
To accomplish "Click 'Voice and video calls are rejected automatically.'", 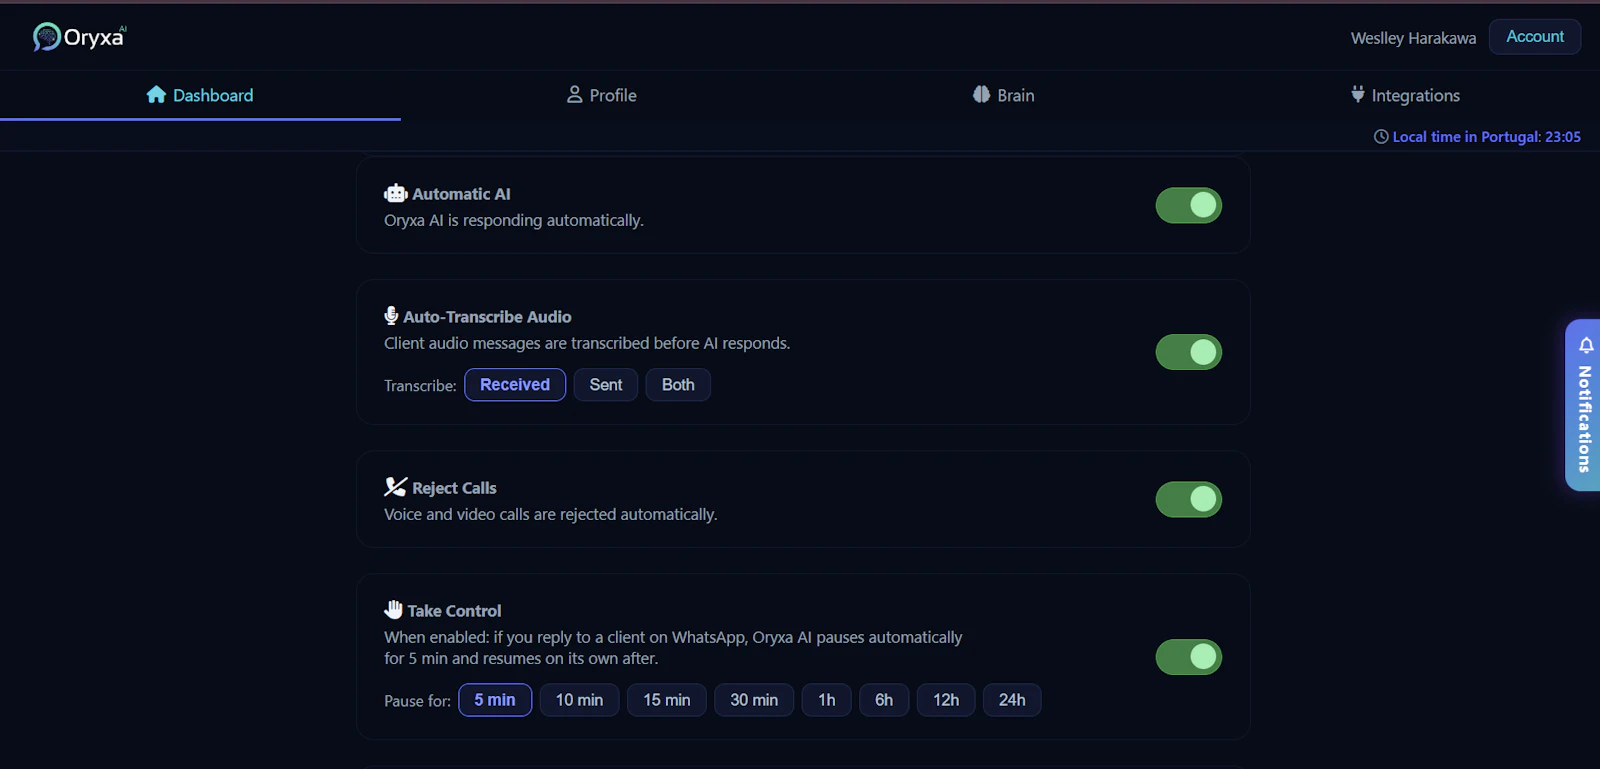I will (551, 514).
